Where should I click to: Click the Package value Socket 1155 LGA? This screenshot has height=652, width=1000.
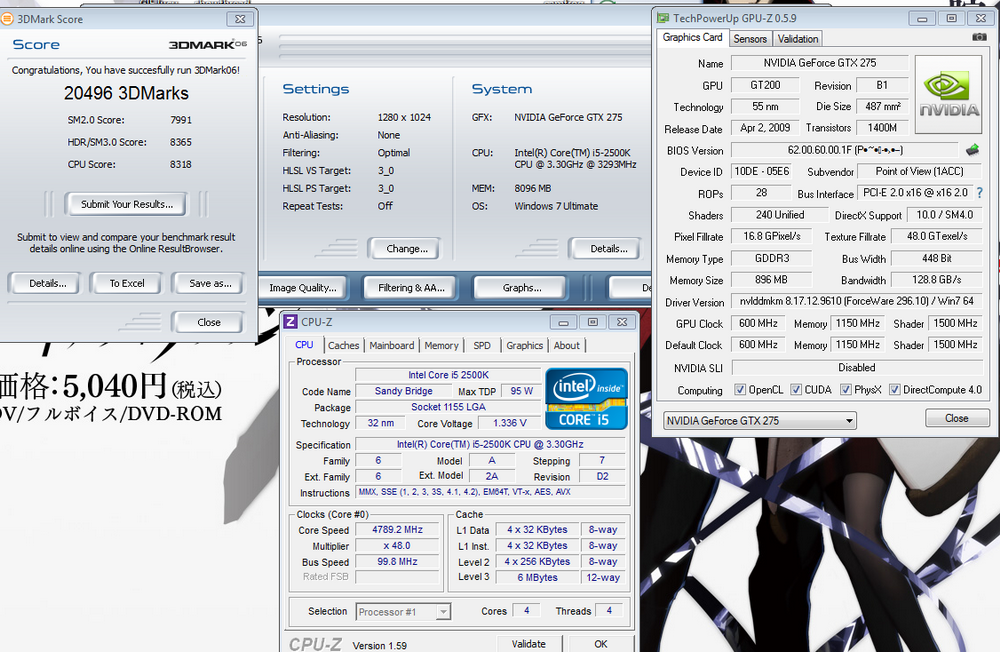448,407
